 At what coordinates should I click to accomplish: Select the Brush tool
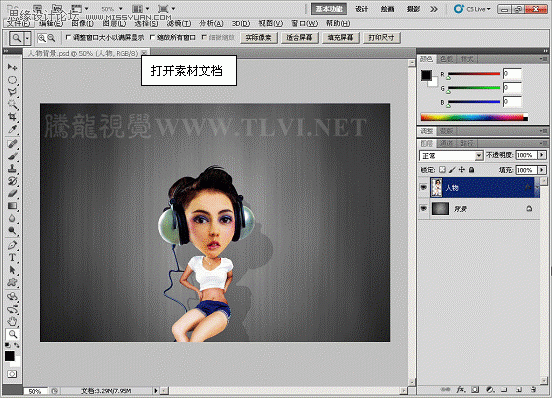point(12,156)
